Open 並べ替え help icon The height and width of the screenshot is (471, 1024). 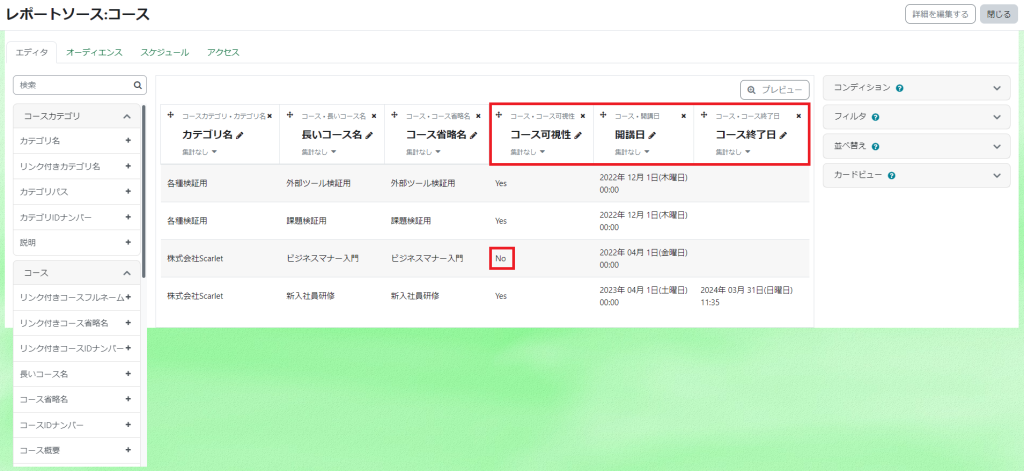coord(875,146)
